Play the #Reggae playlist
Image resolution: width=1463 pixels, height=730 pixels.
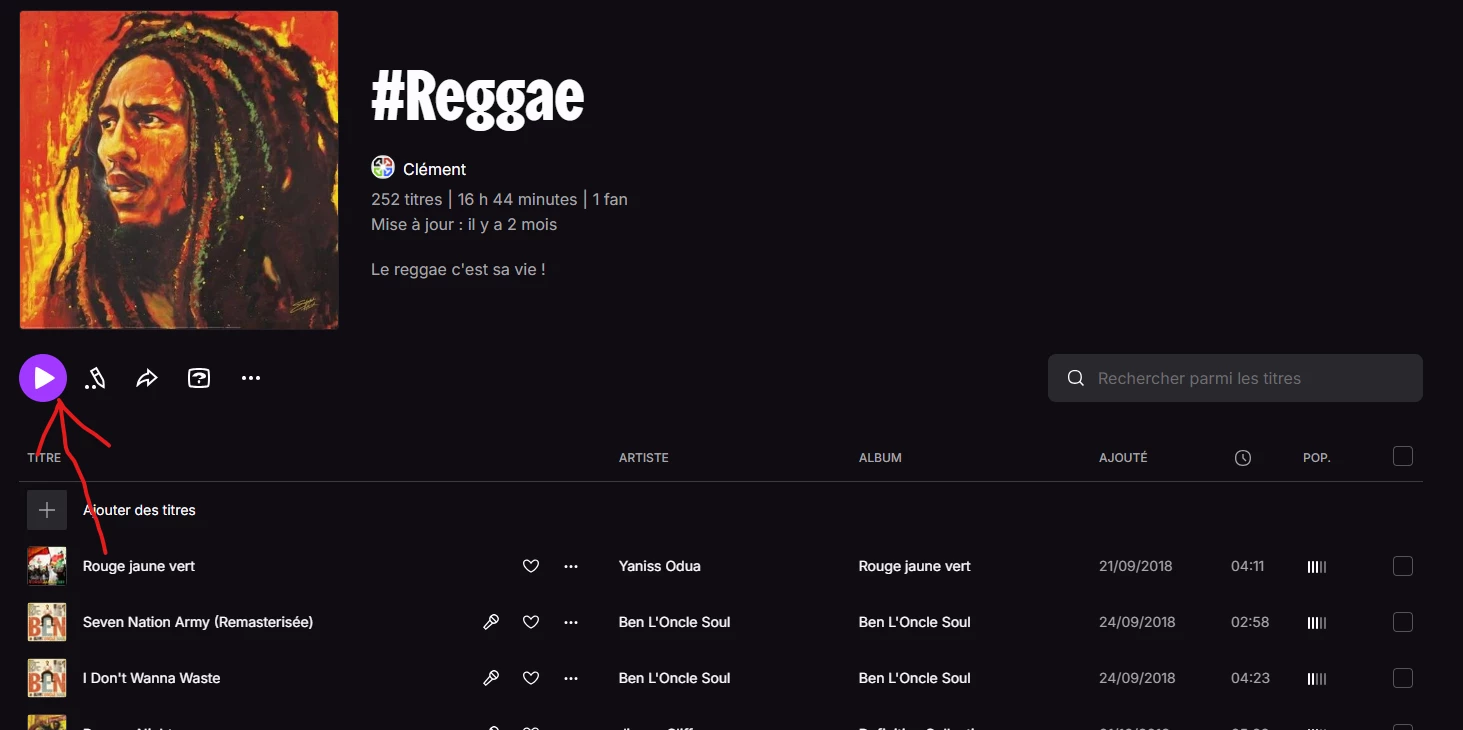(43, 379)
